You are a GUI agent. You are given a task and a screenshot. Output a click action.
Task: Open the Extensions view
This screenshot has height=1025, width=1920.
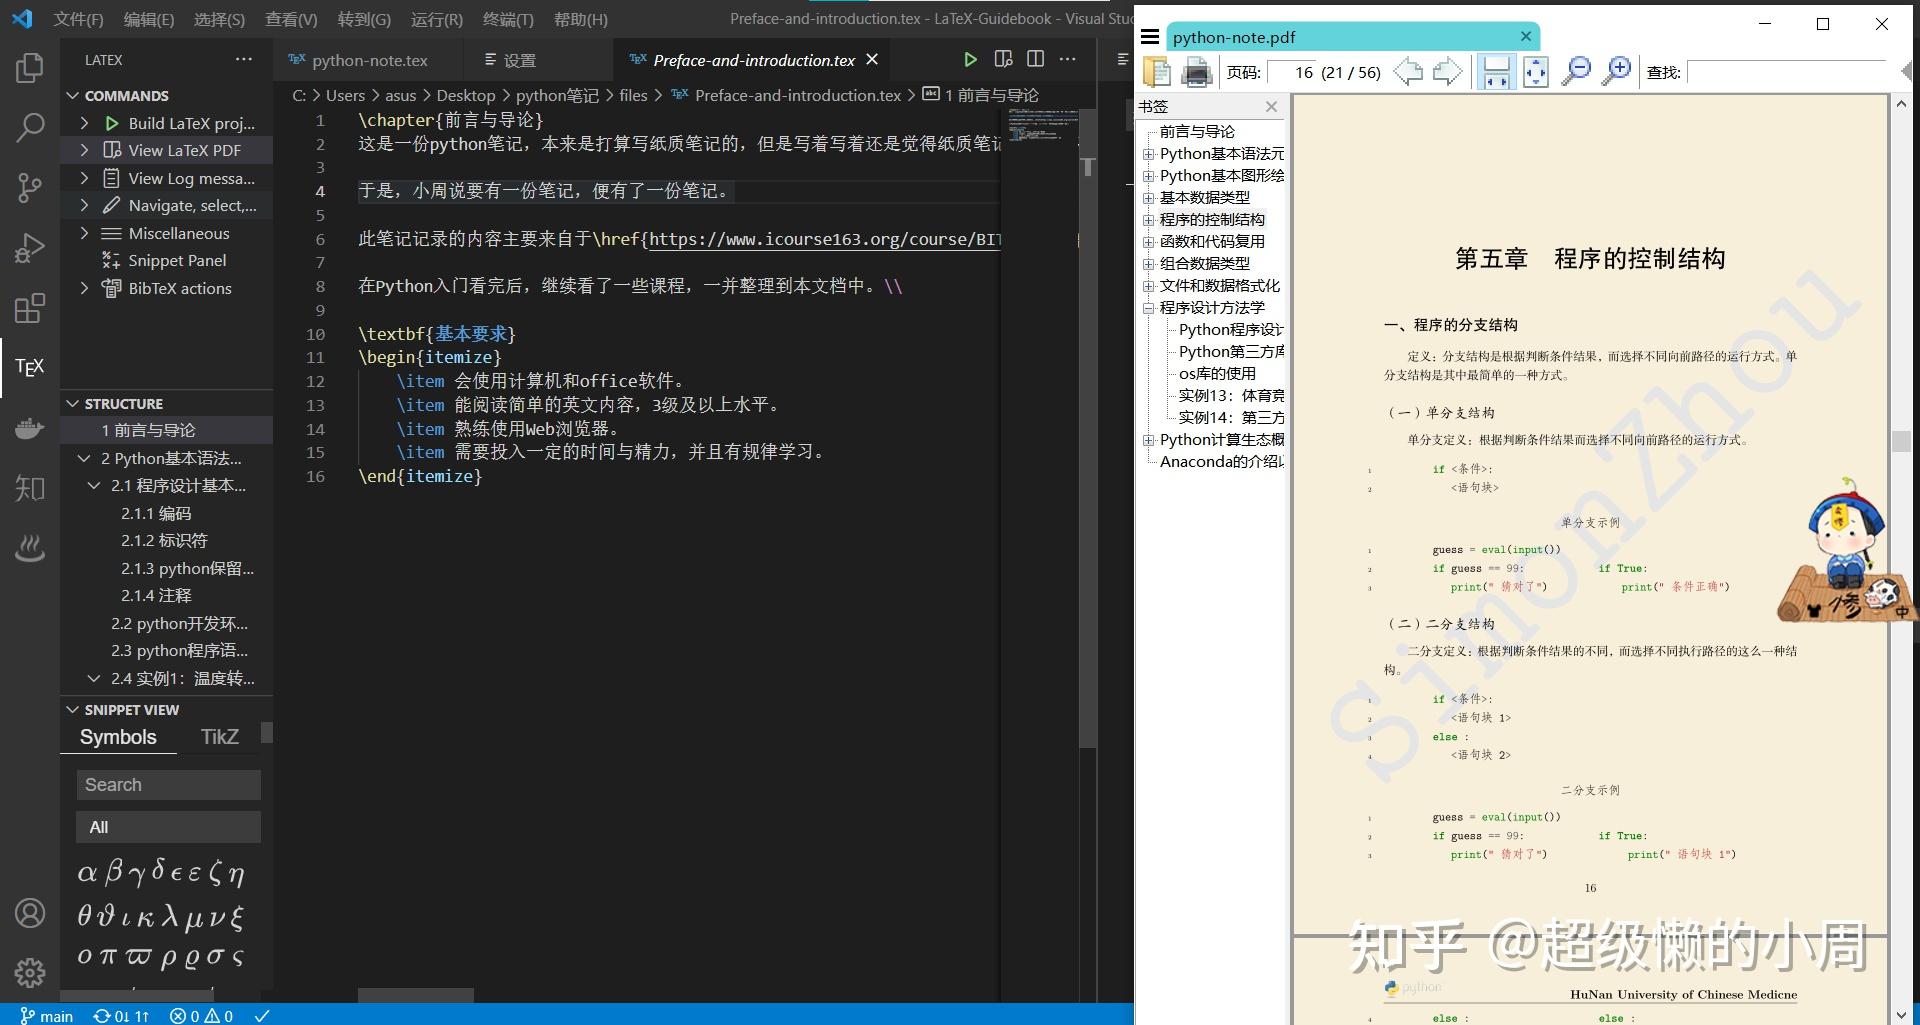click(x=29, y=308)
